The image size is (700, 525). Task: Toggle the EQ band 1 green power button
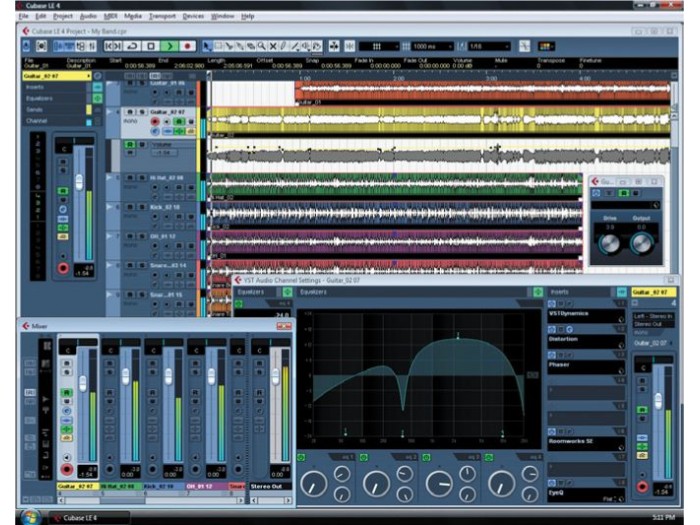(x=301, y=457)
